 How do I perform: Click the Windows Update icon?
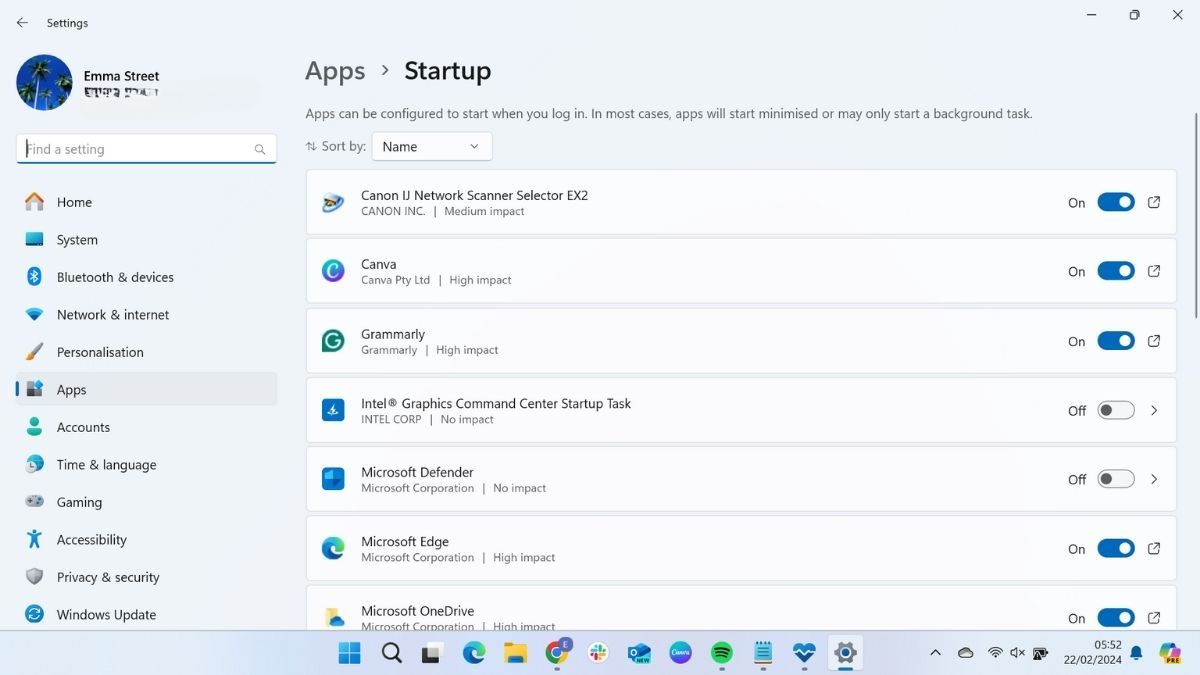point(34,614)
